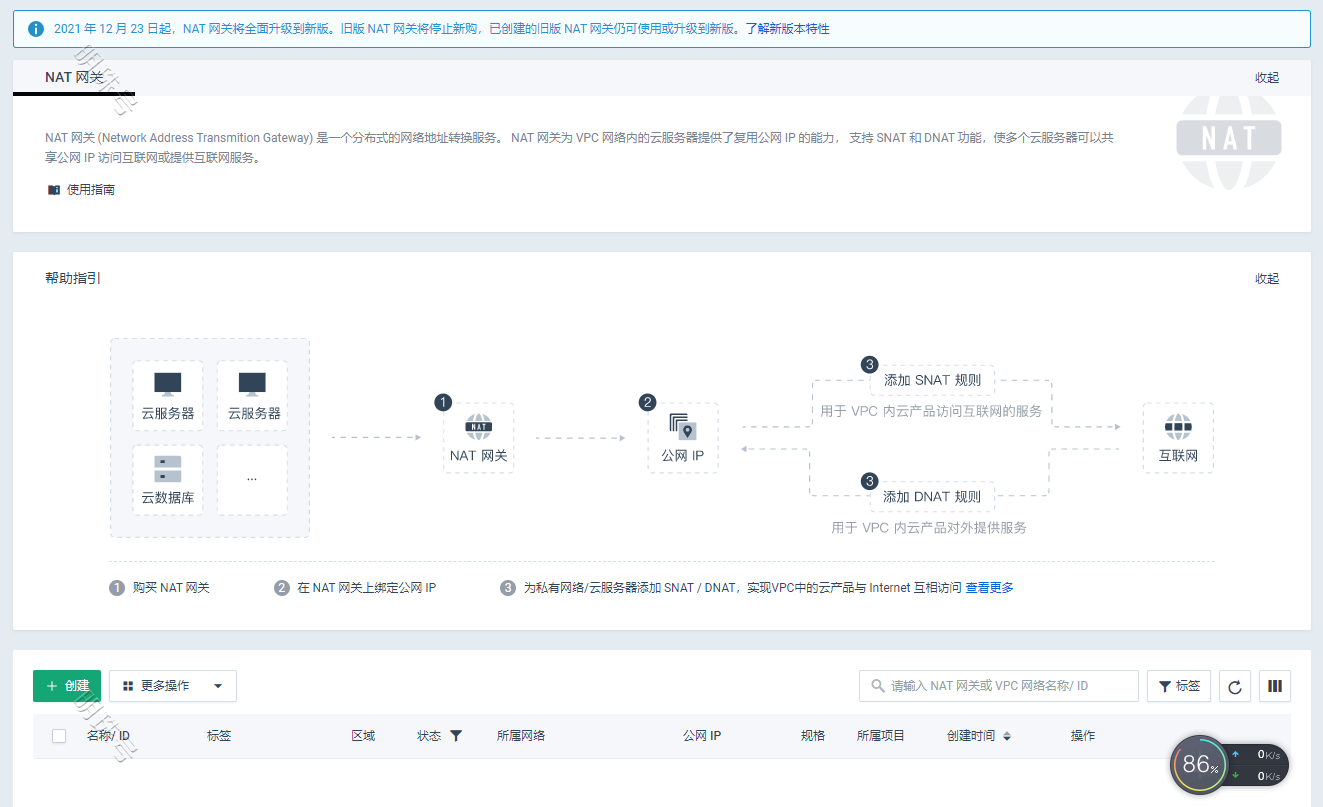Click the NAT 网关 diagram icon
Image resolution: width=1323 pixels, height=807 pixels.
point(479,427)
